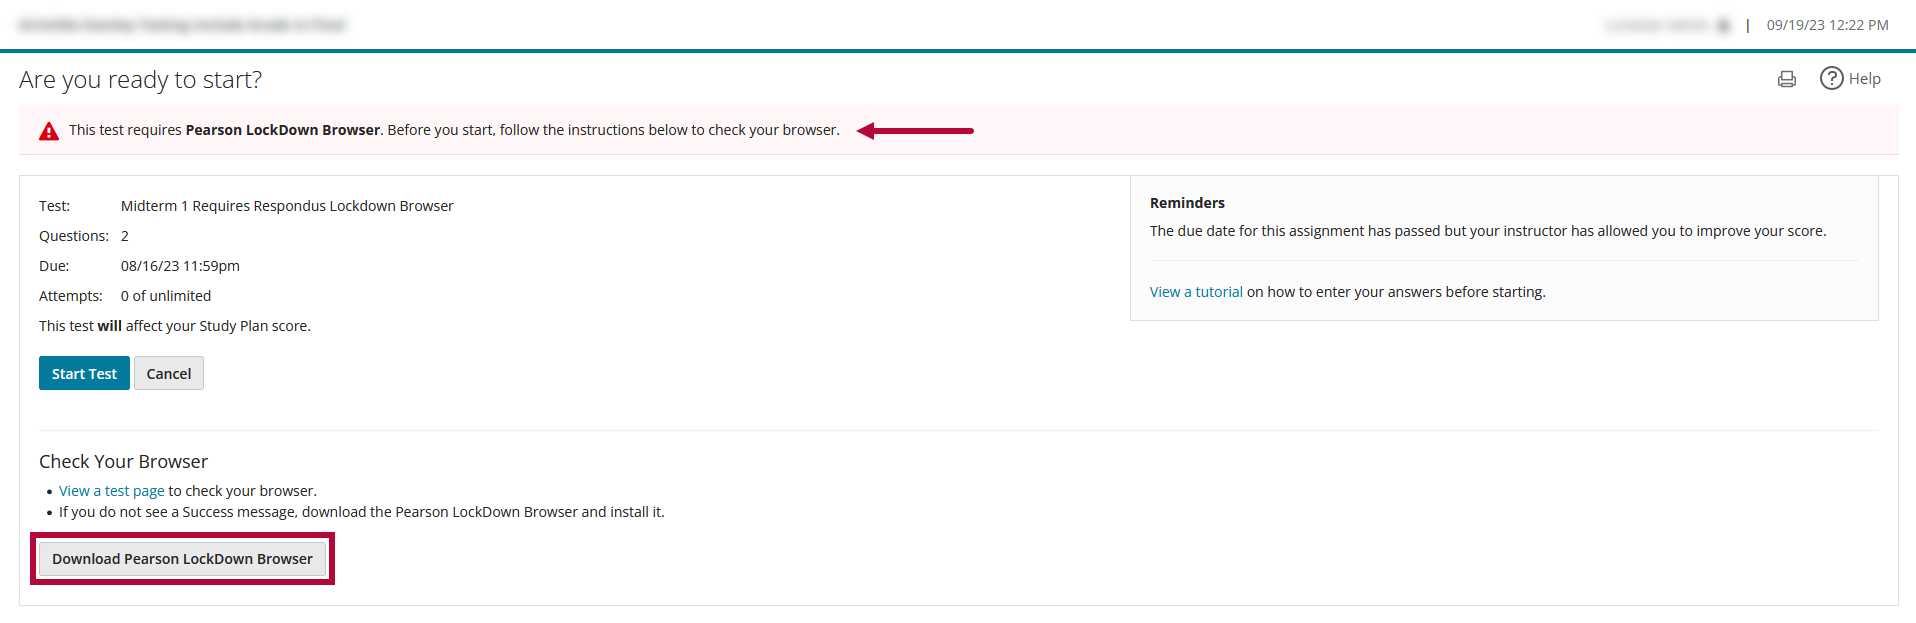The width and height of the screenshot is (1916, 623).
Task: Open the "View a test page" link
Action: pyautogui.click(x=111, y=491)
